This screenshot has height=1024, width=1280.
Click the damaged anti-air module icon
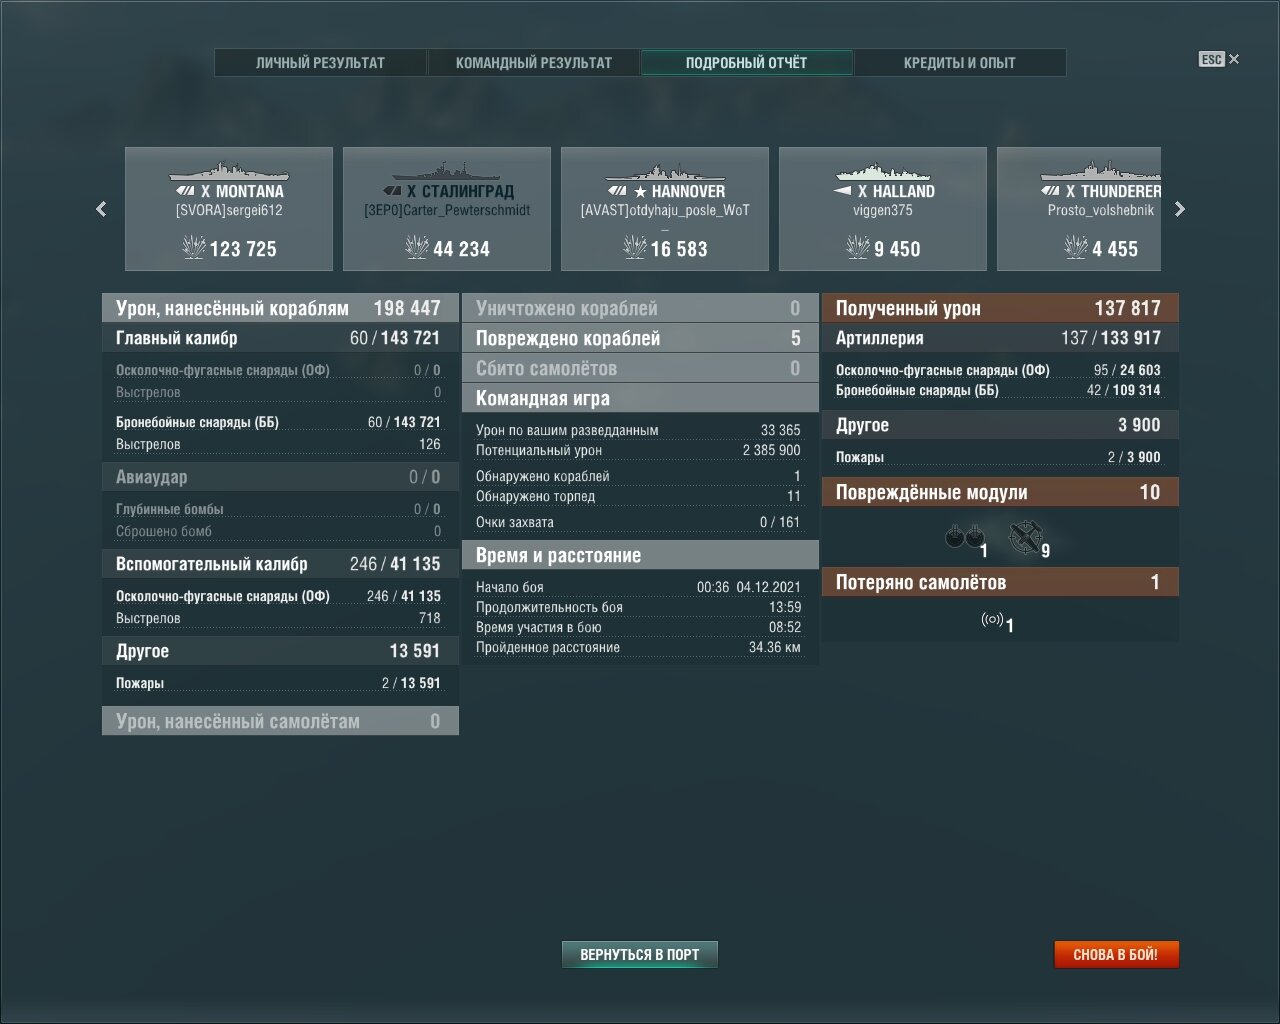click(1024, 537)
